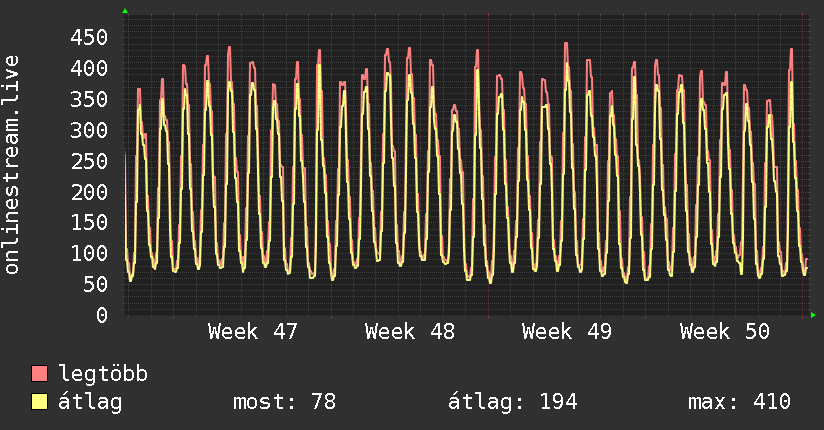Click the onlinestream.live vertical axis title
Screen dimensions: 824x430
(x=11, y=165)
